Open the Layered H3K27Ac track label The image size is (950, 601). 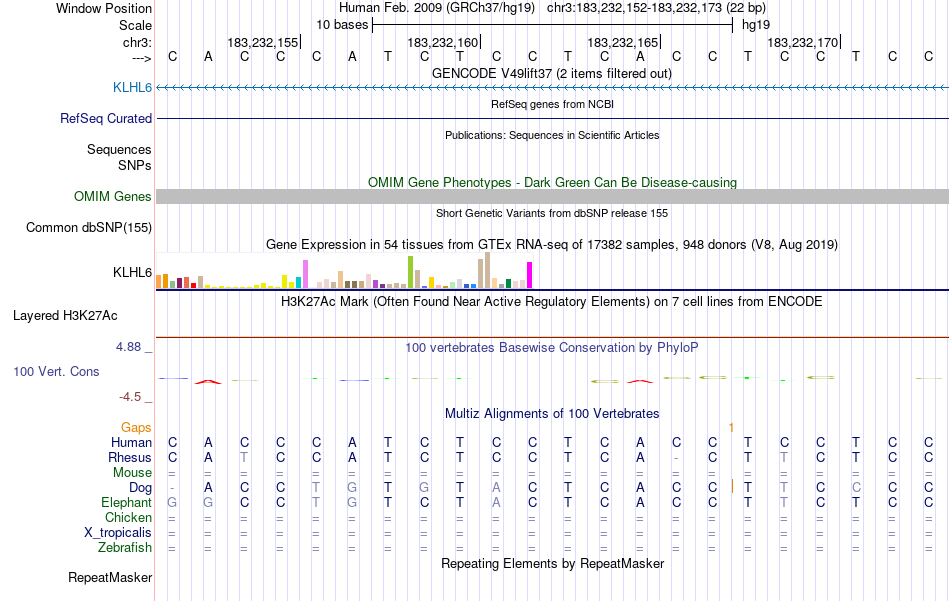pos(65,316)
